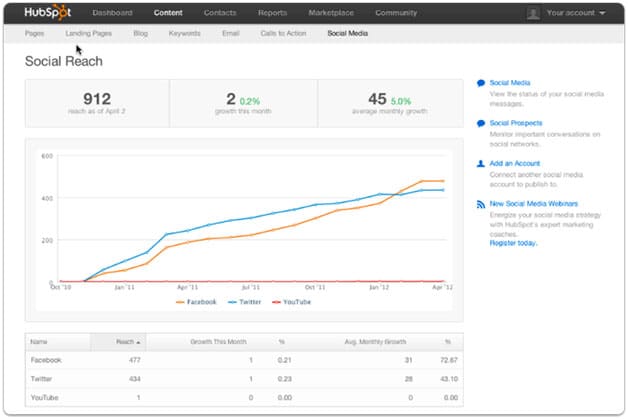Open the New Social Media Webinars link
The width and height of the screenshot is (628, 419).
pyautogui.click(x=533, y=203)
